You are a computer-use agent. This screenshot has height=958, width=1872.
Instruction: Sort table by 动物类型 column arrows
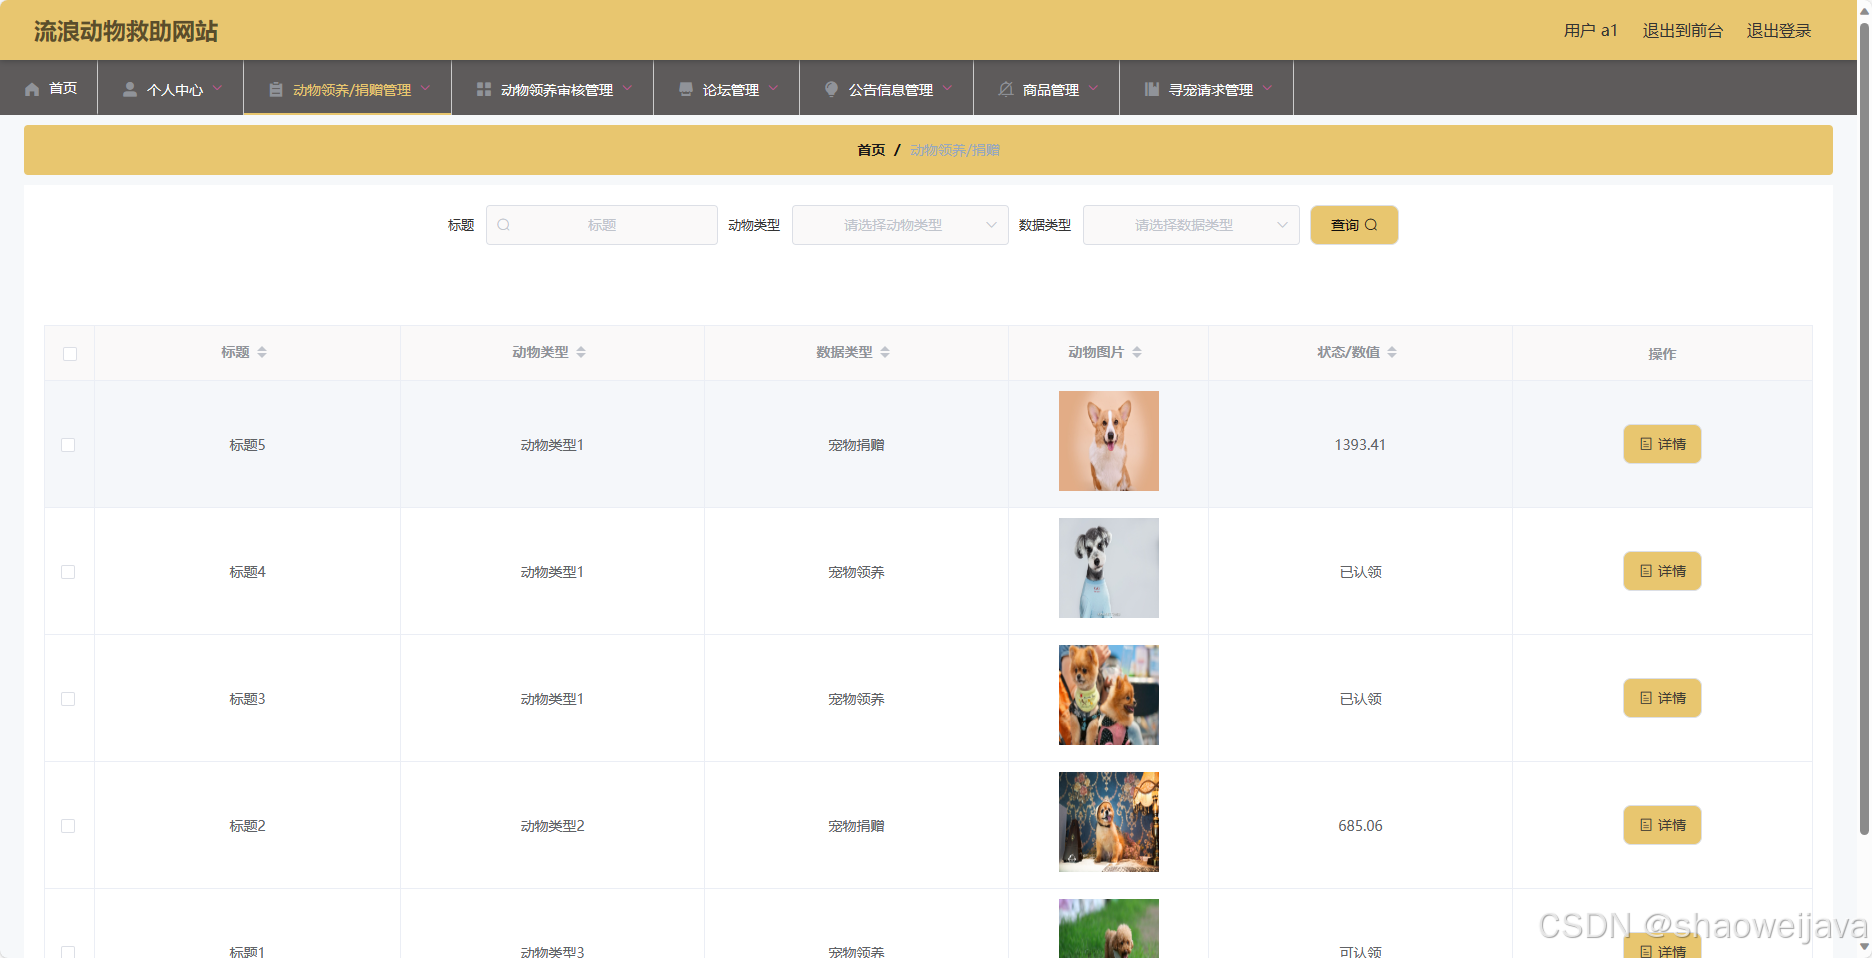581,352
